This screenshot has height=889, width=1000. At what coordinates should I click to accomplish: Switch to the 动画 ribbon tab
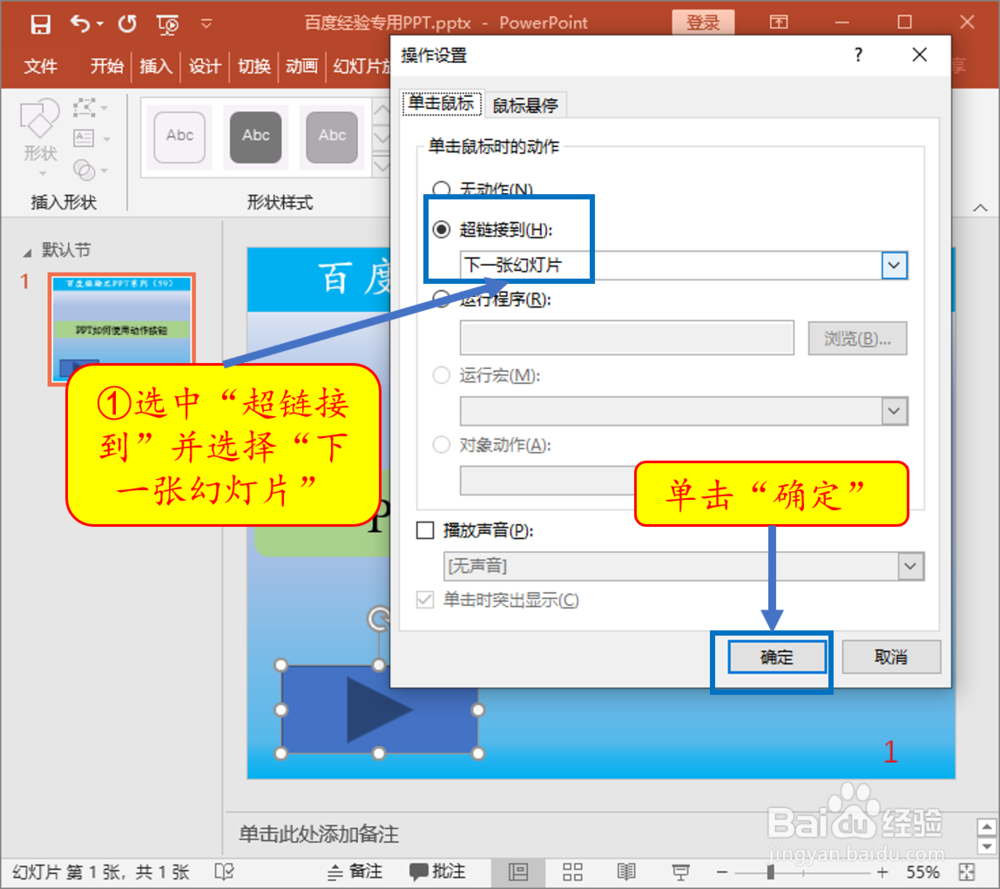pos(302,66)
